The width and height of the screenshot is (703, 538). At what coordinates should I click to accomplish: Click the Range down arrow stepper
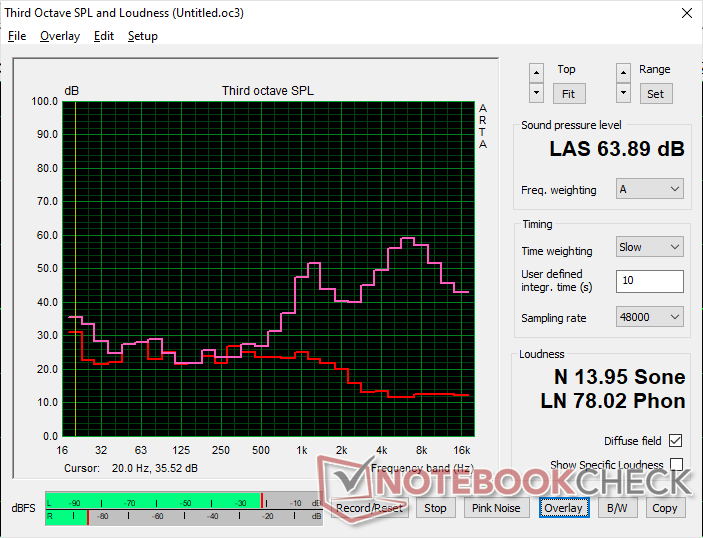point(623,93)
